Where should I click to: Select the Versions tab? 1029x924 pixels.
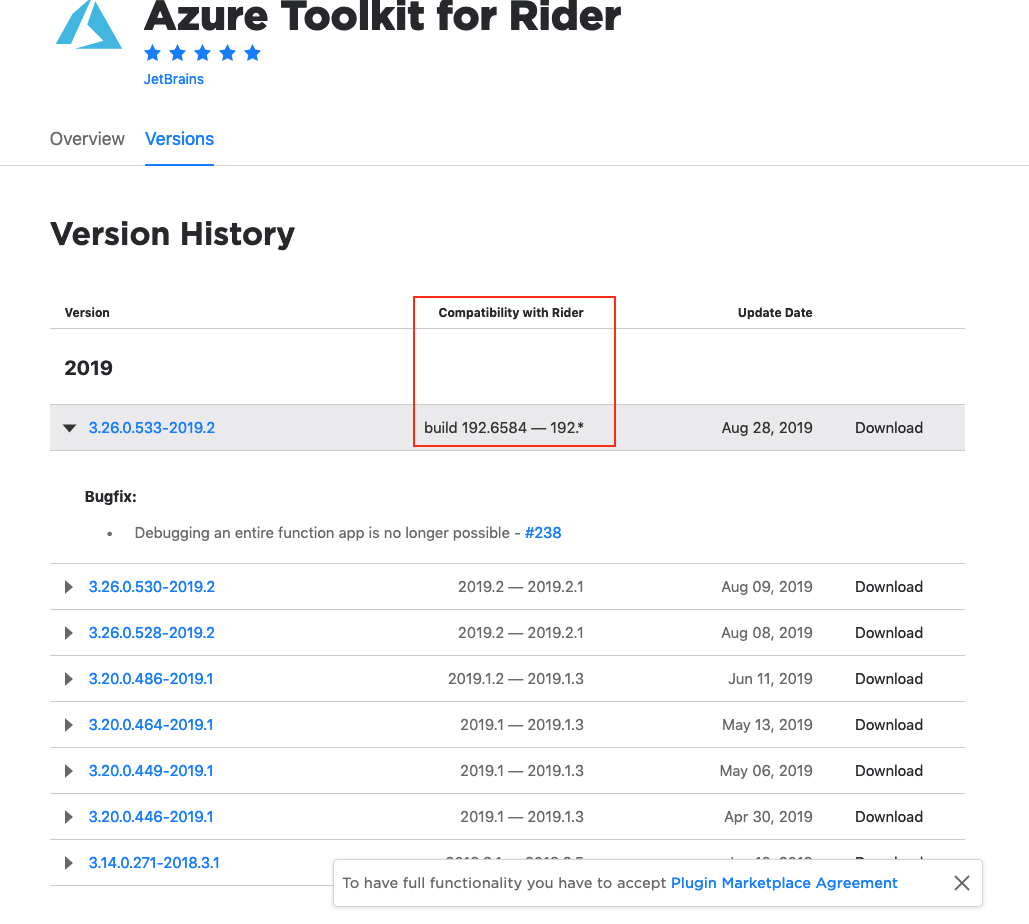coord(179,139)
